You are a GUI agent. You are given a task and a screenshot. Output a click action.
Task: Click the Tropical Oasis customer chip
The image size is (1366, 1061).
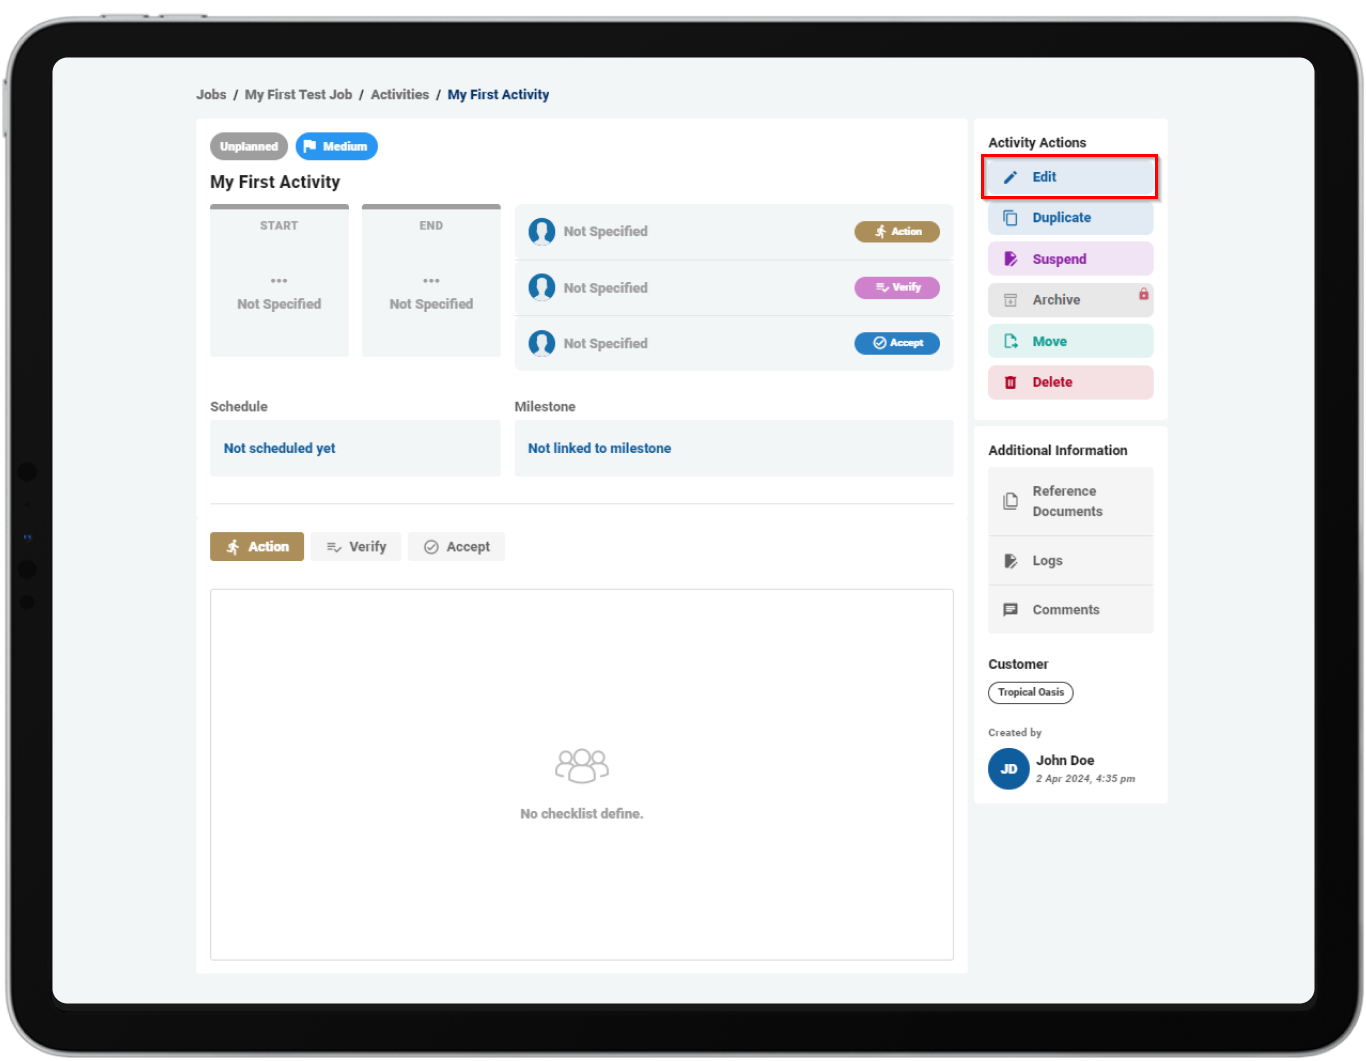pyautogui.click(x=1031, y=693)
